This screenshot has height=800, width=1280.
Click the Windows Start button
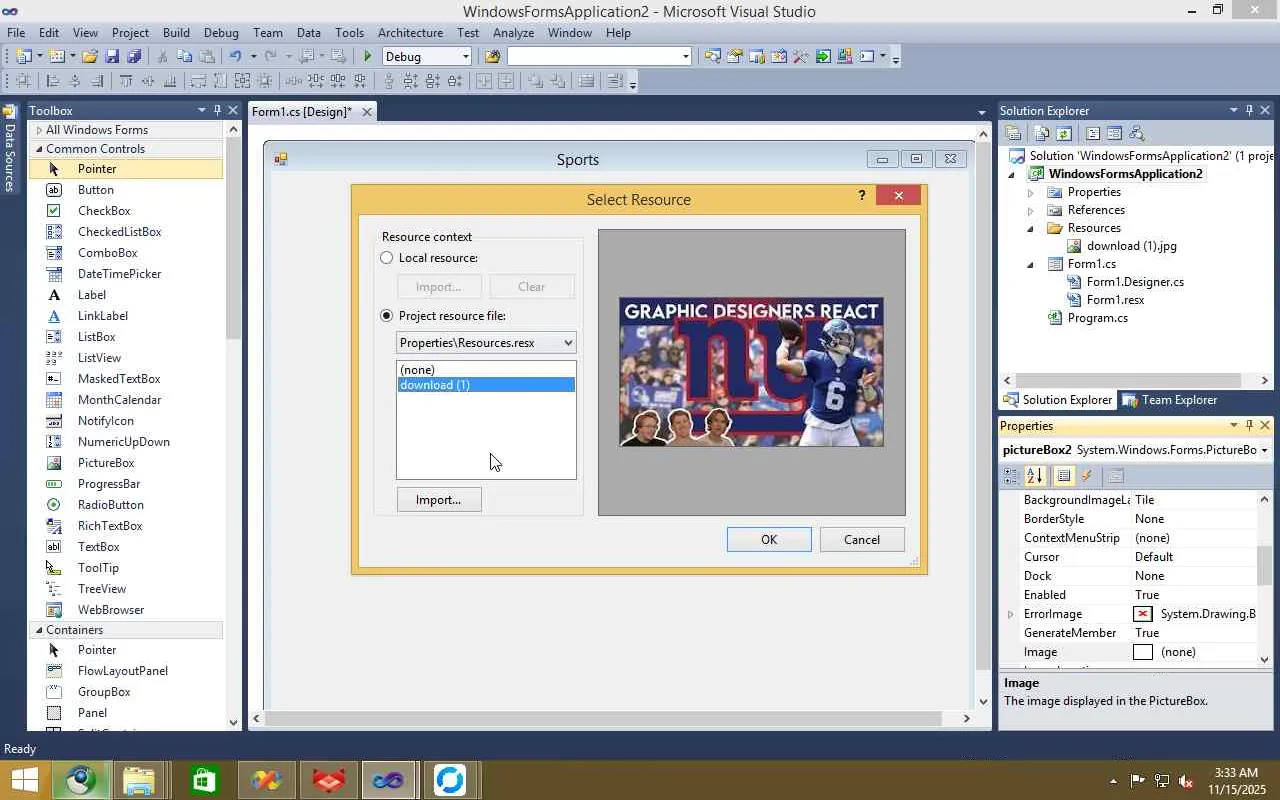pyautogui.click(x=24, y=780)
